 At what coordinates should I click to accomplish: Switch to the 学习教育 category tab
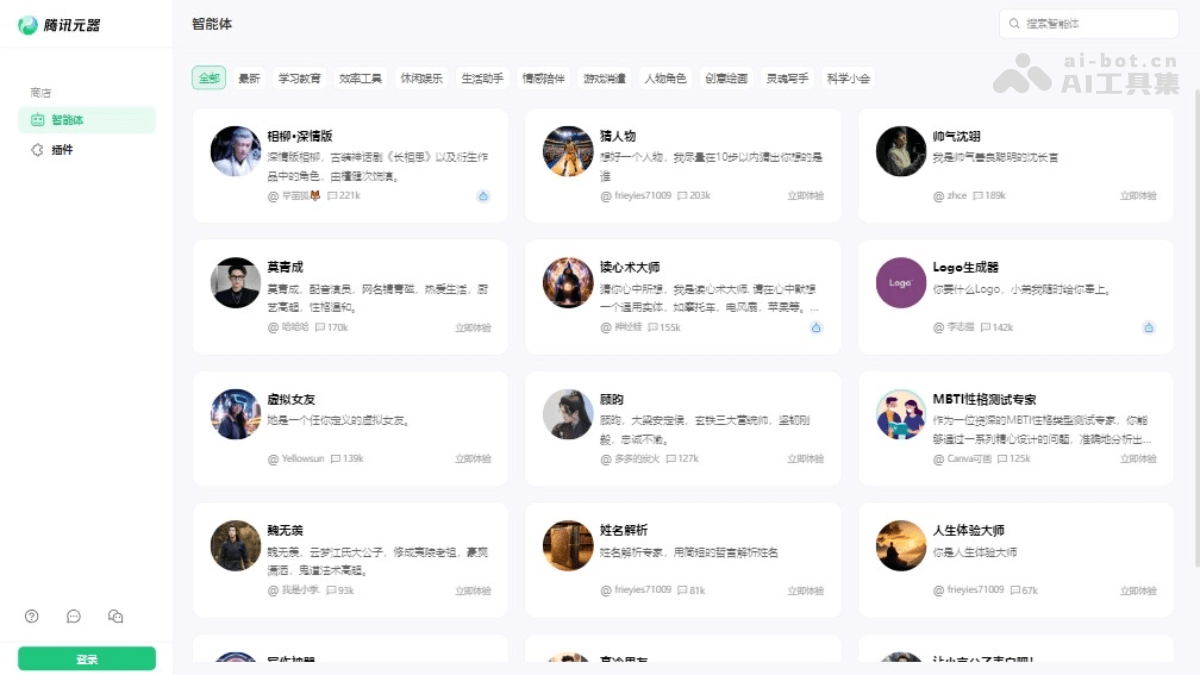click(299, 78)
